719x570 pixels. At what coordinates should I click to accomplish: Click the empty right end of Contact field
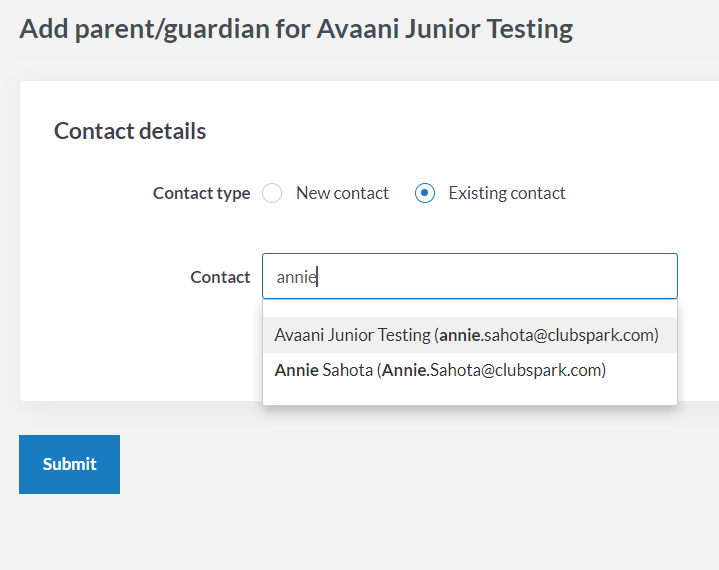coord(600,276)
